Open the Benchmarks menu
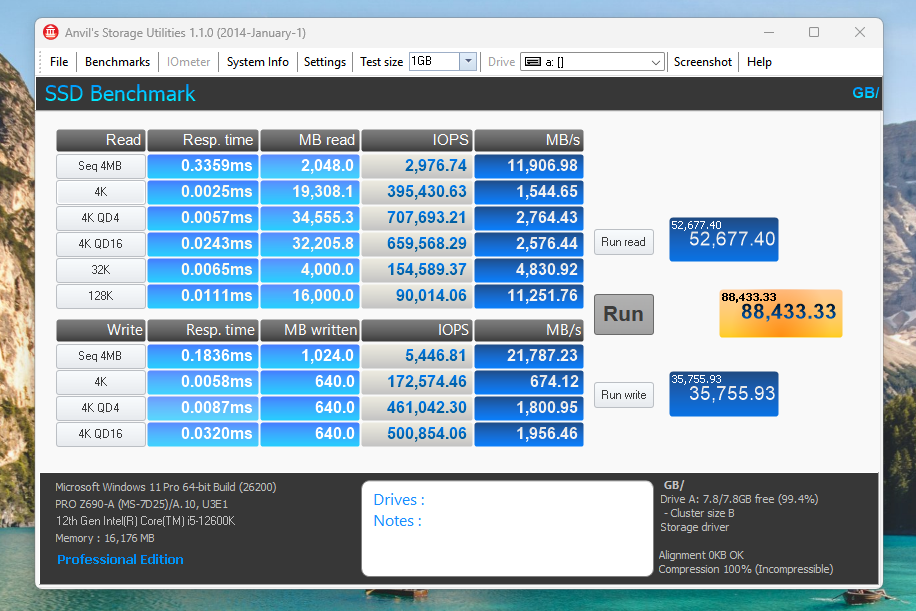Viewport: 916px width, 611px height. tap(117, 62)
